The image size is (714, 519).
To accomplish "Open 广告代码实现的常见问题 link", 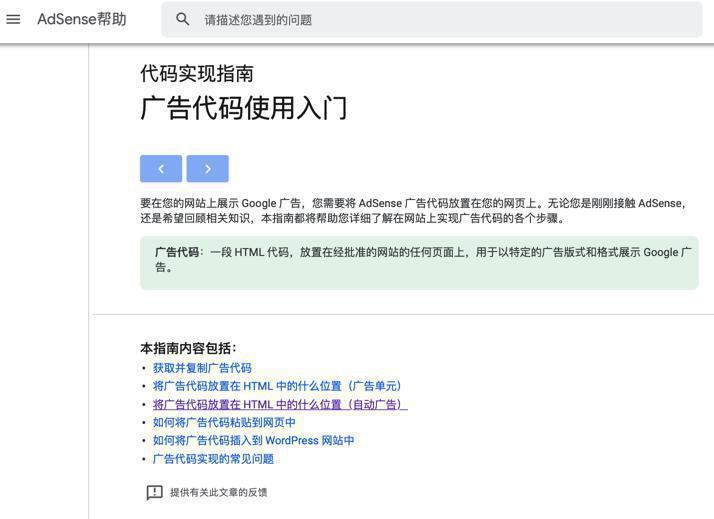I will (x=213, y=459).
